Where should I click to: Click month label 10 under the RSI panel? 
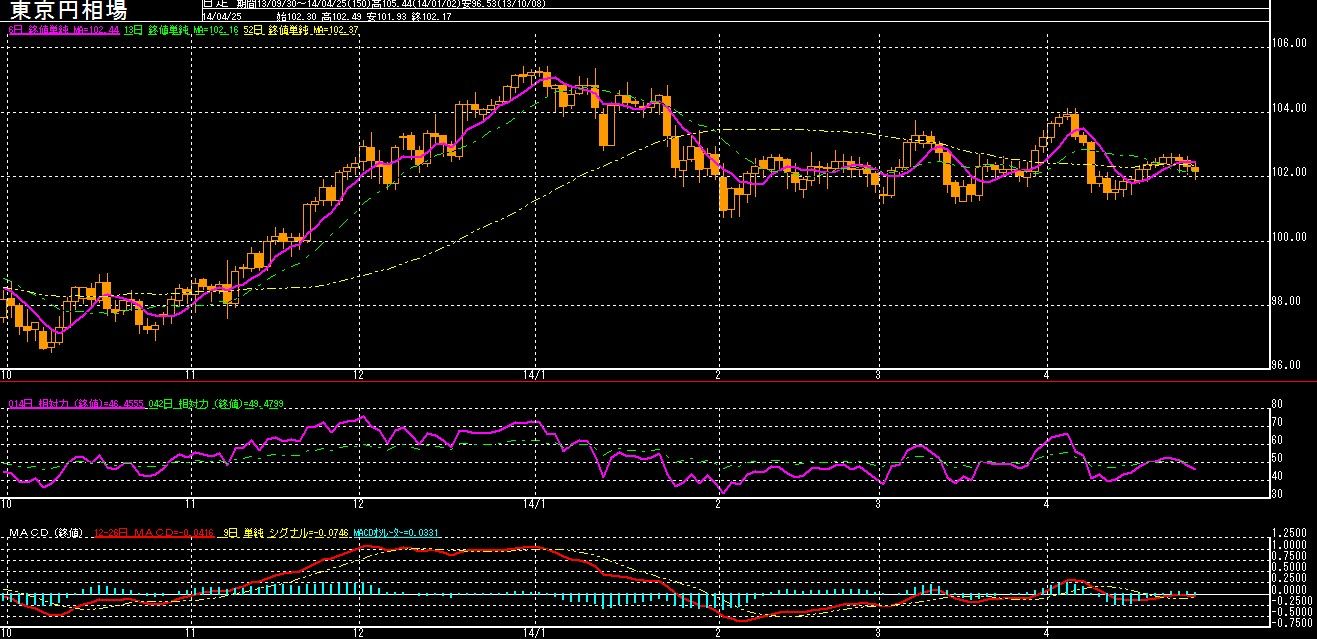[x=6, y=503]
